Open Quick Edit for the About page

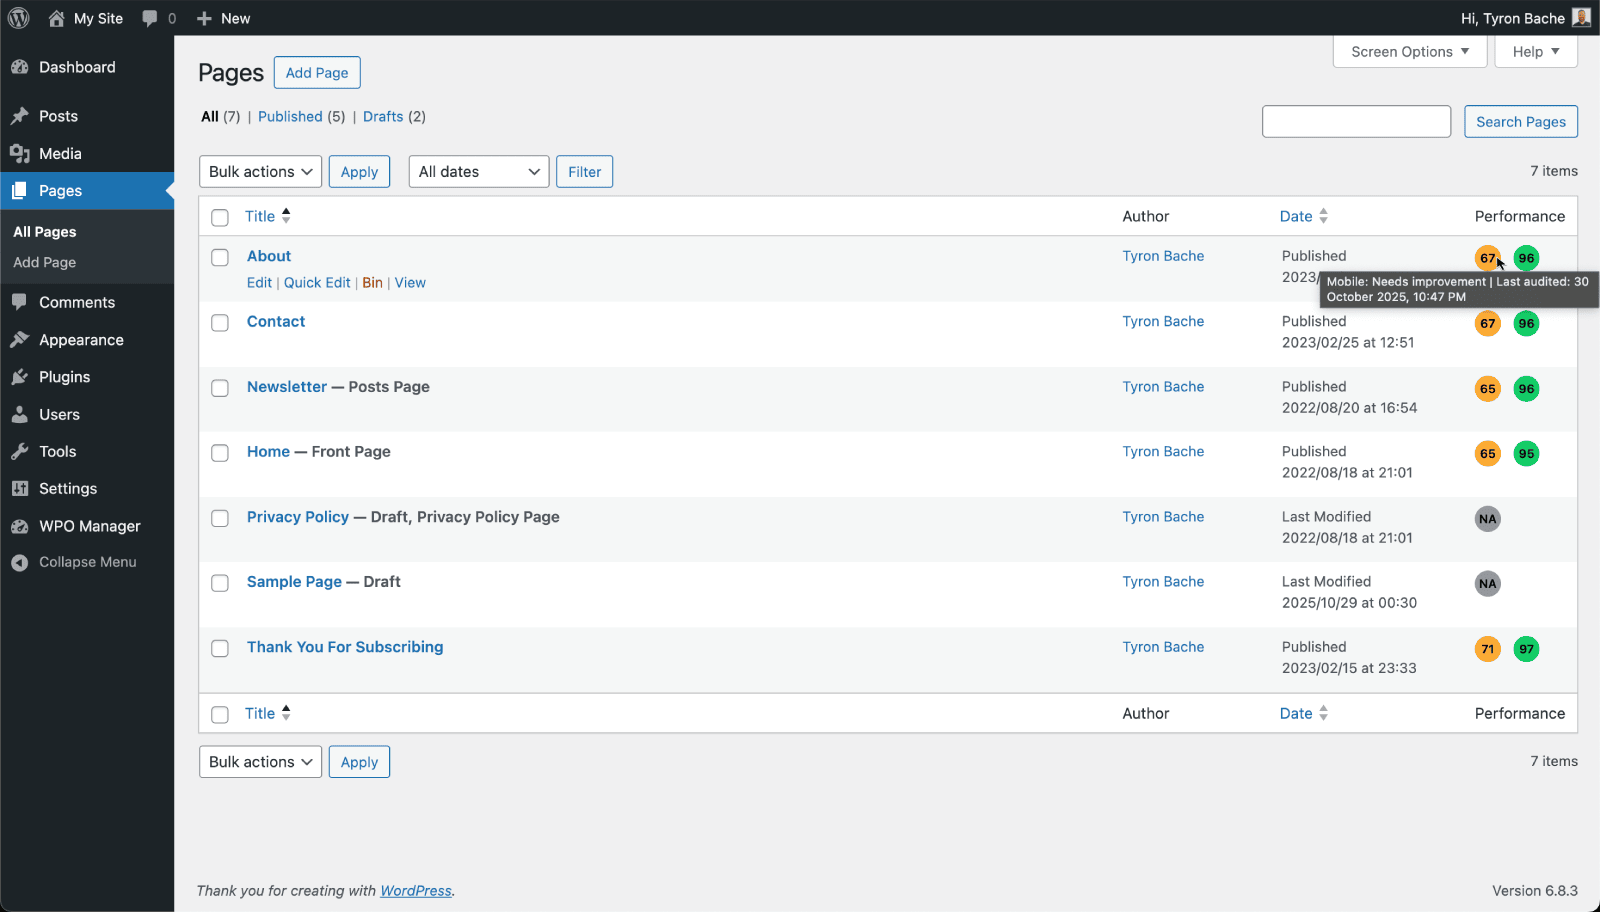(x=317, y=282)
